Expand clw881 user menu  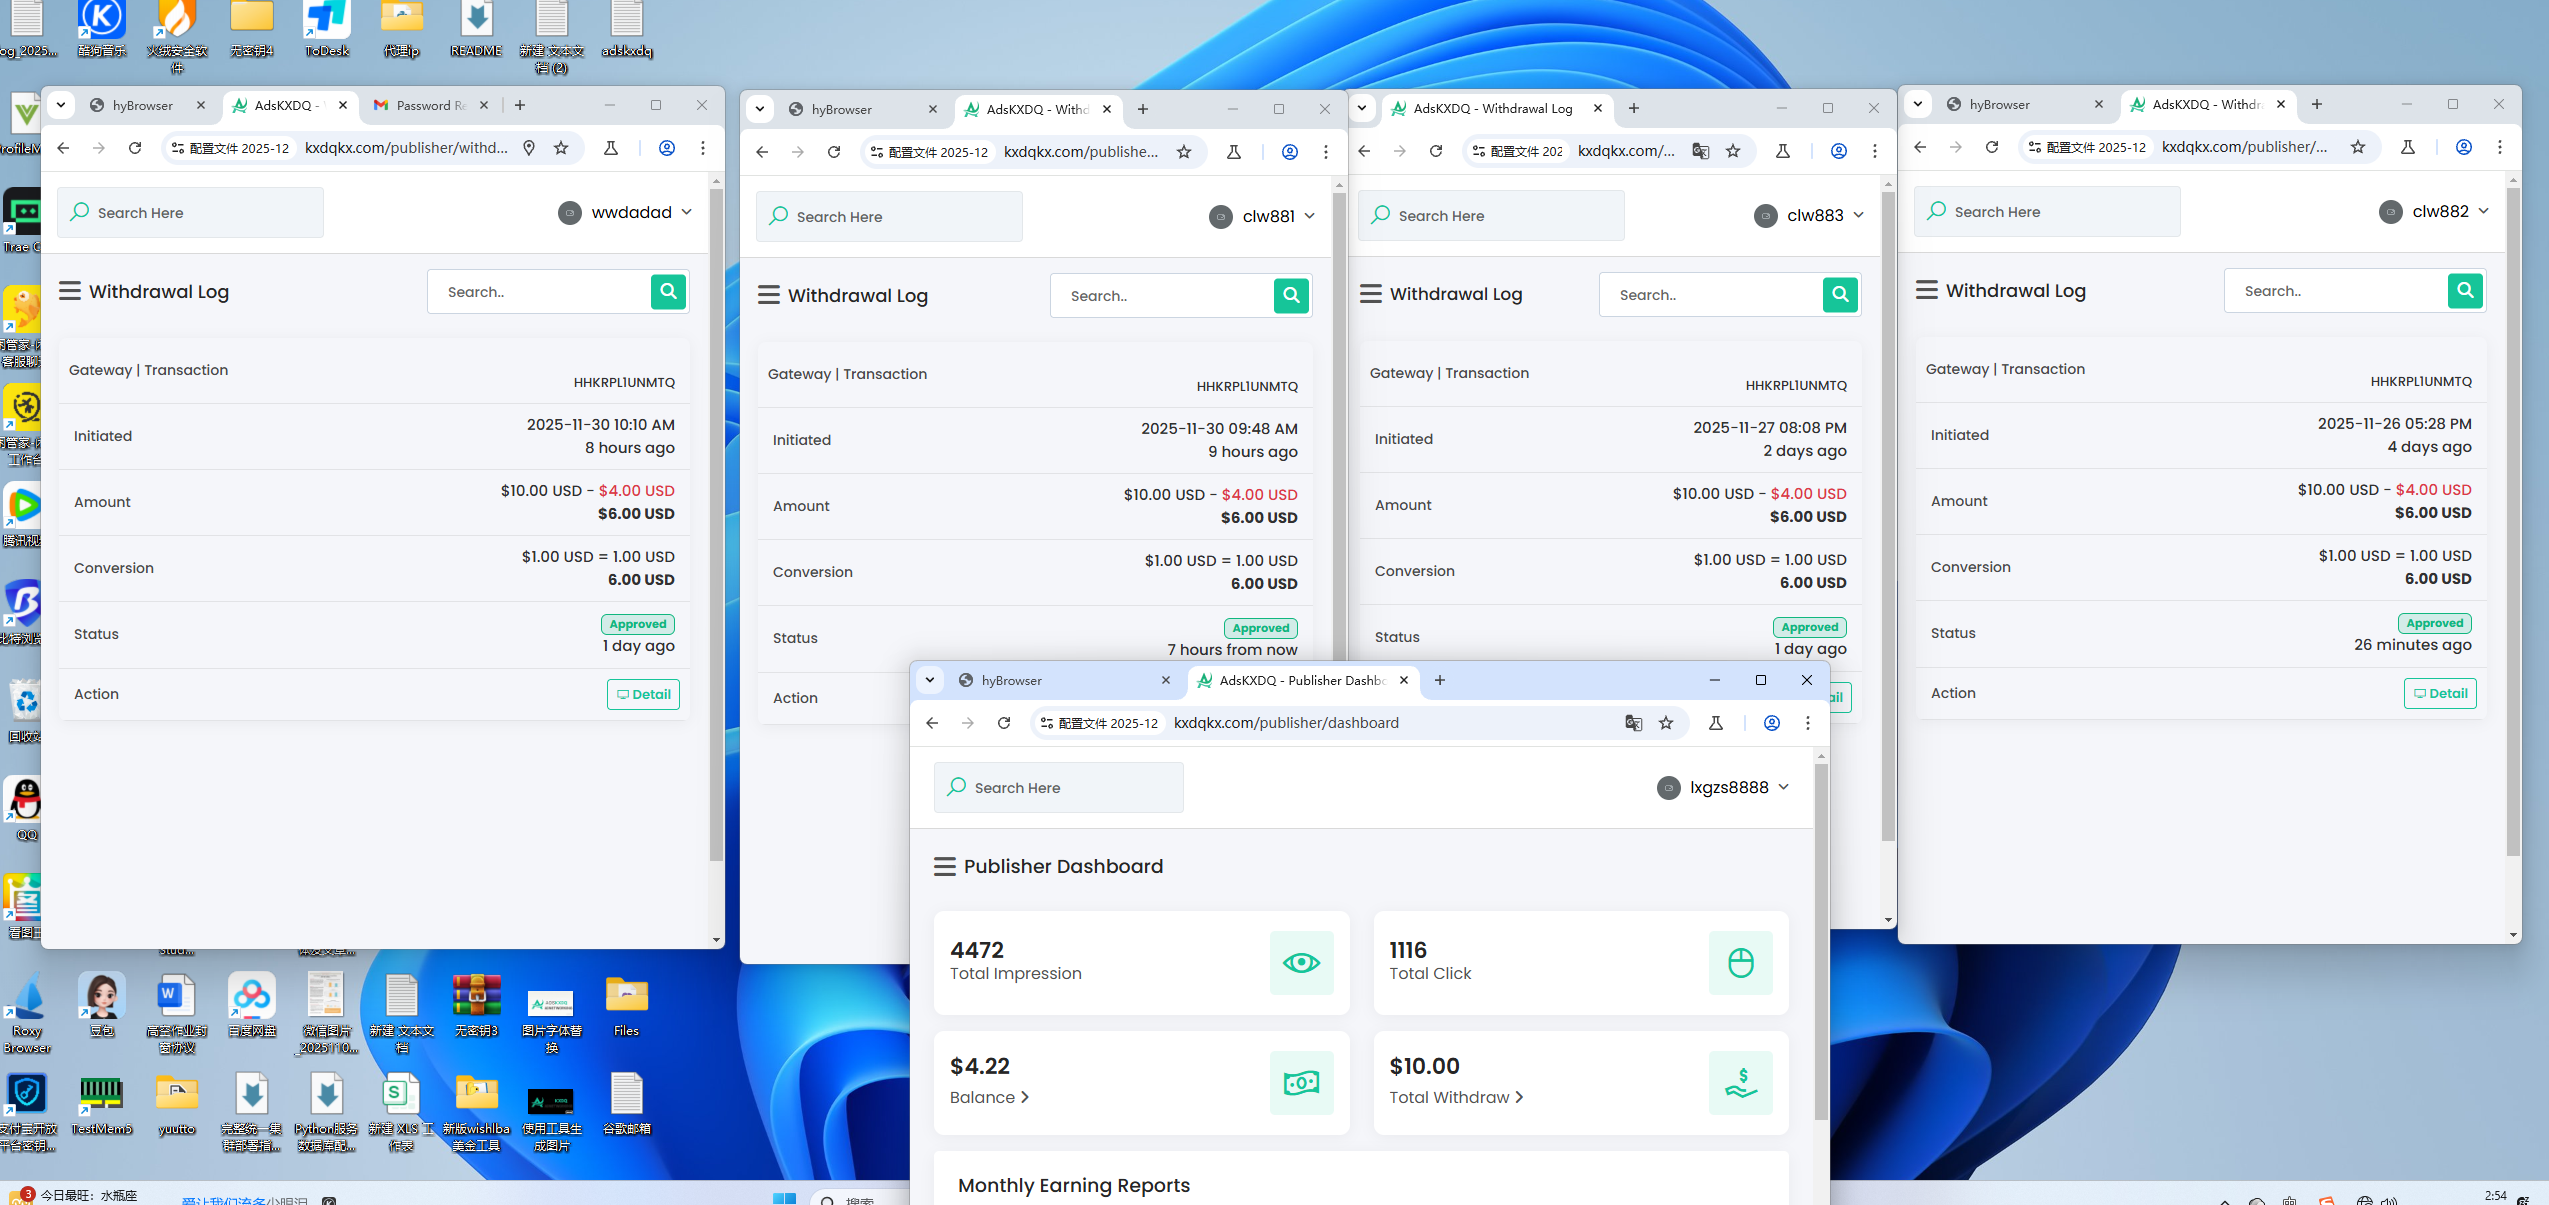[x=1263, y=217]
